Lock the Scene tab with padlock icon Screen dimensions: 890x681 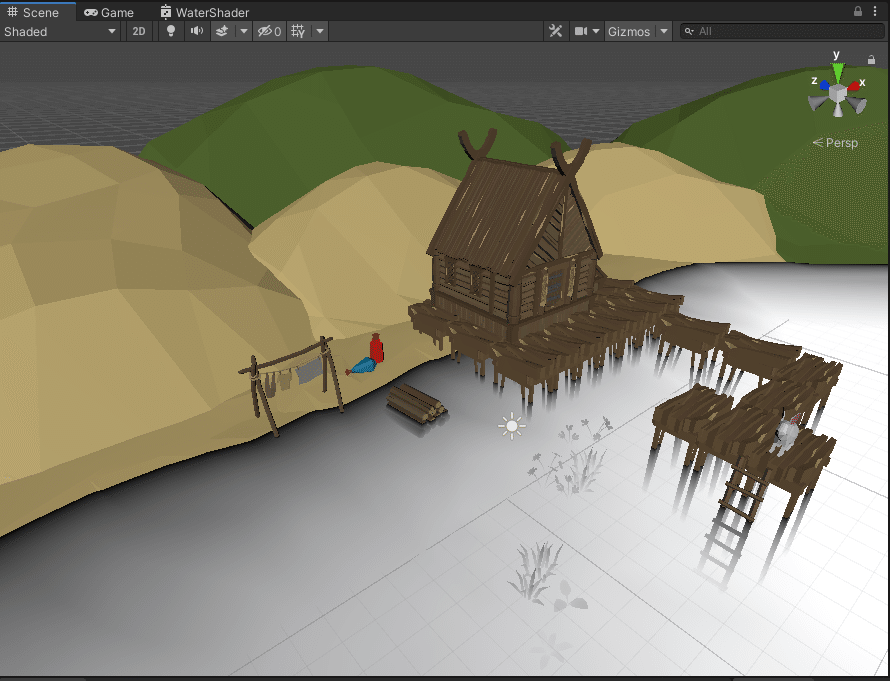(858, 12)
